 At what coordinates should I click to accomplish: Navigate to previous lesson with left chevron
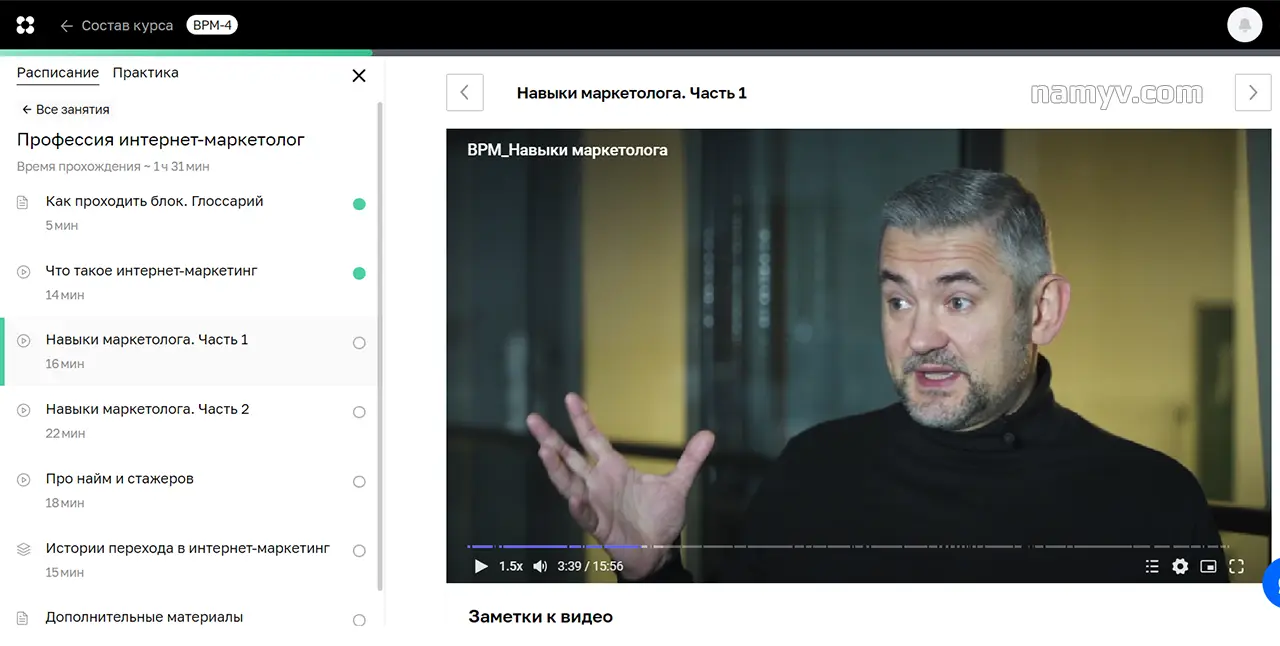tap(464, 92)
